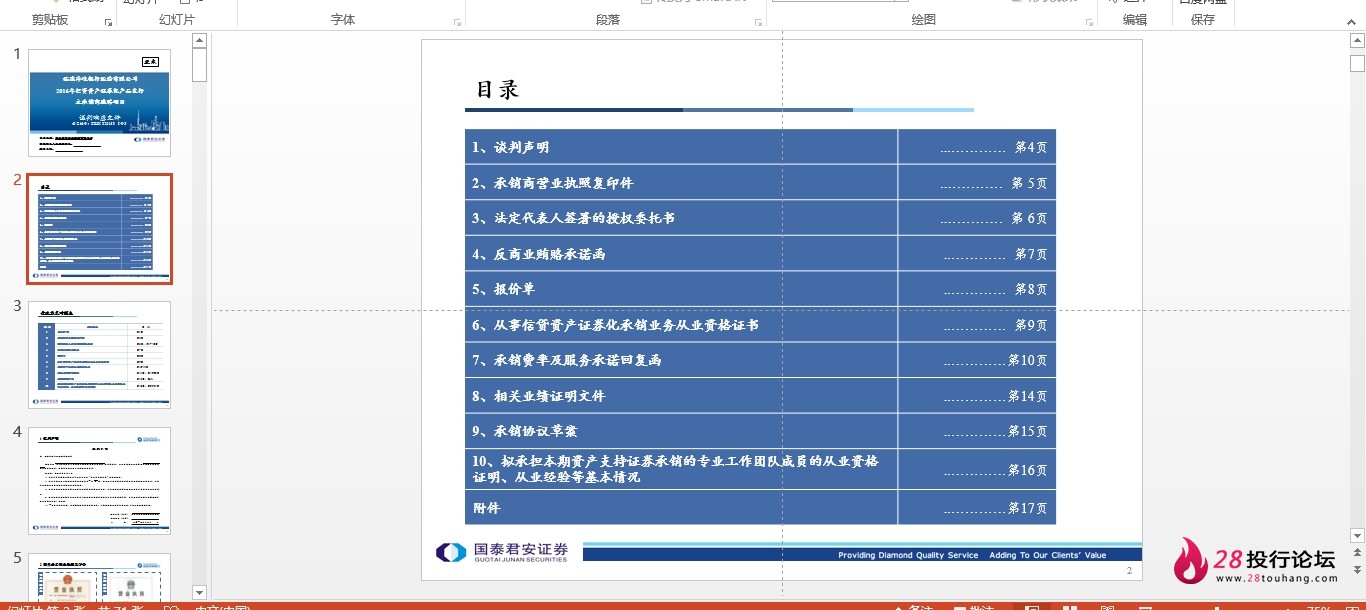
Task: Open the 字体 group dialog launcher
Action: pyautogui.click(x=457, y=21)
